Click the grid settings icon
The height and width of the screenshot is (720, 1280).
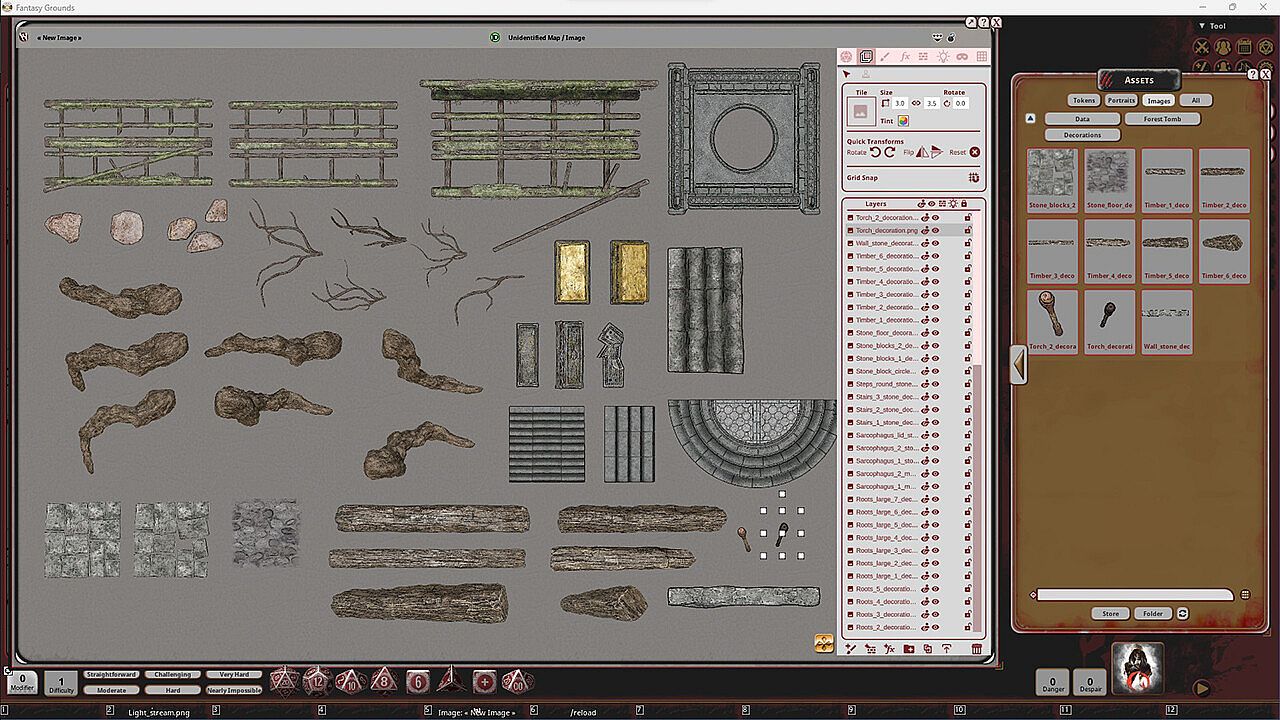tap(981, 57)
